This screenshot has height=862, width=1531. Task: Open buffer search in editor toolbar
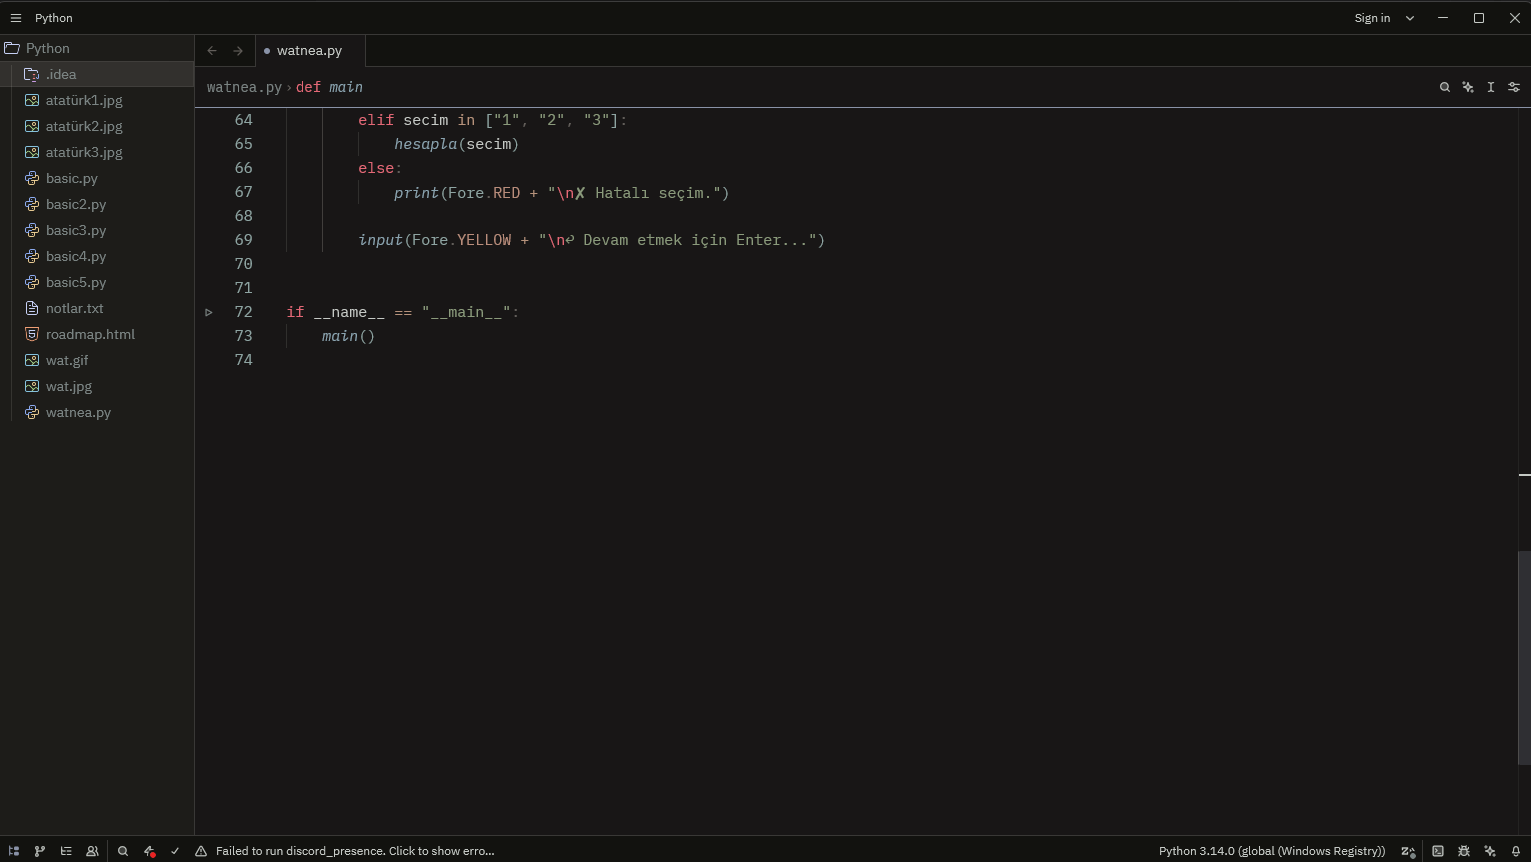1445,87
